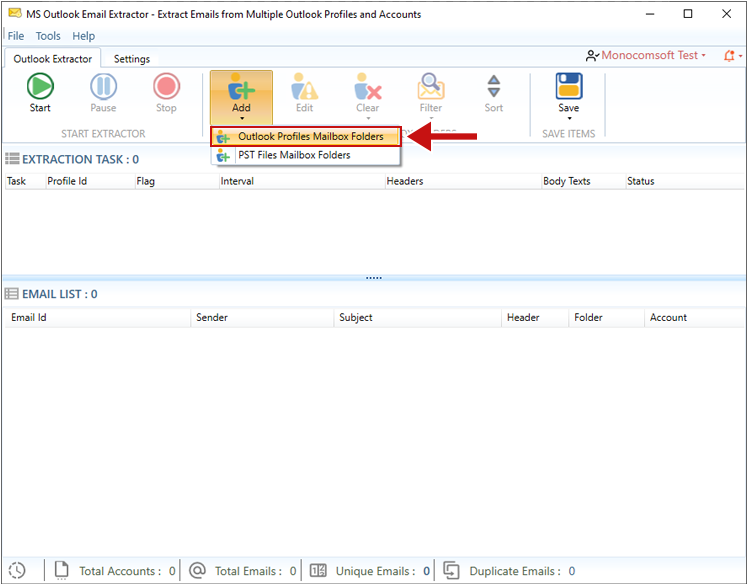The width and height of the screenshot is (749, 585).
Task: Open the File menu
Action: (16, 36)
